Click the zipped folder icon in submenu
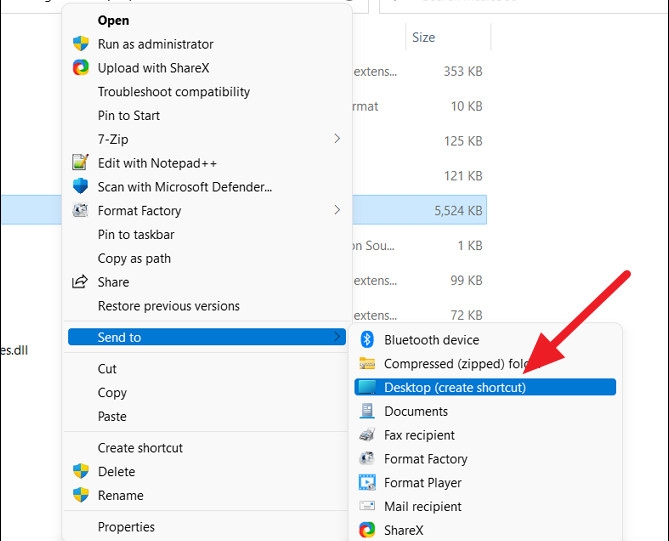This screenshot has width=669, height=541. click(367, 364)
